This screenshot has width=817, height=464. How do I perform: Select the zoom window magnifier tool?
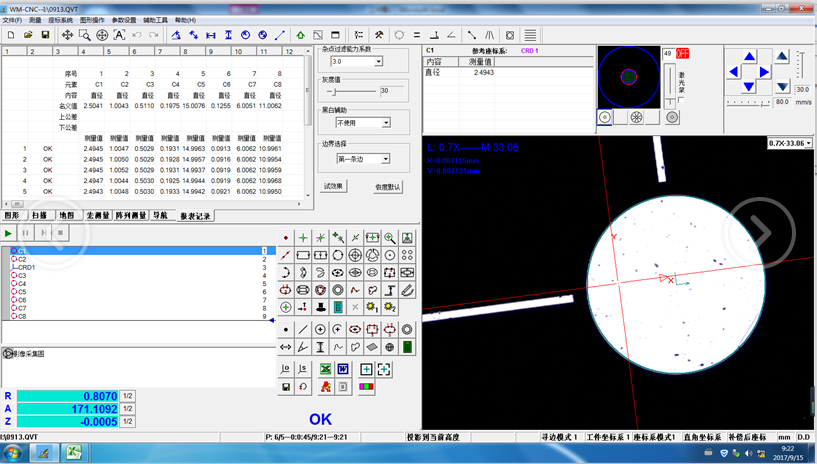(x=84, y=35)
